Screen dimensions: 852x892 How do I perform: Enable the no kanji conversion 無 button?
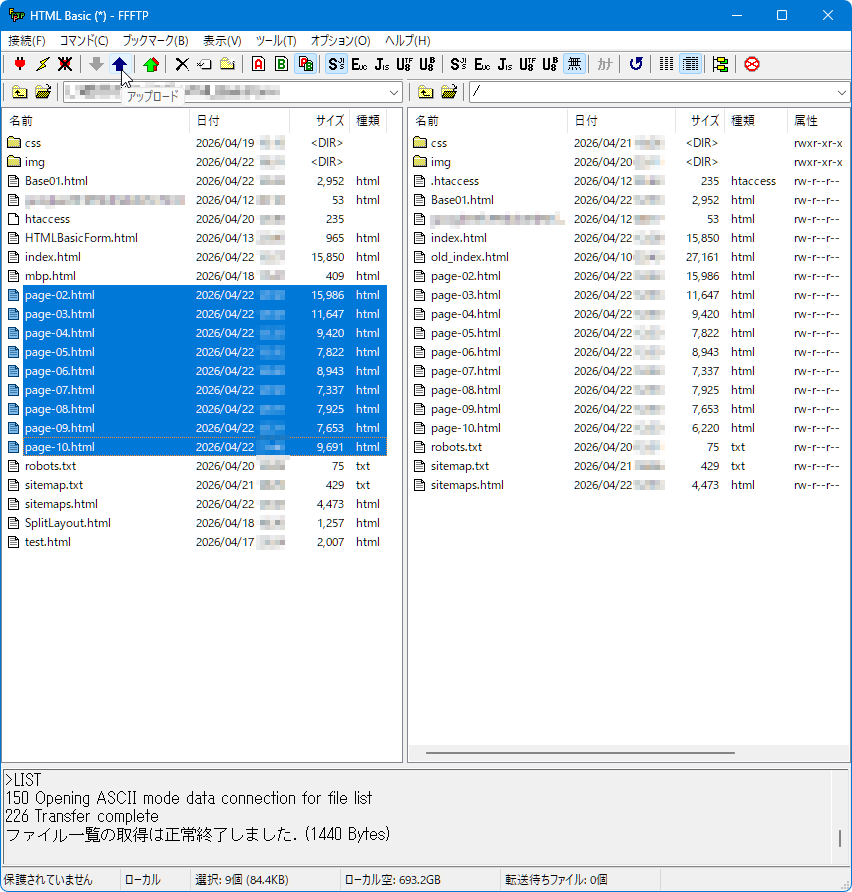(x=574, y=64)
